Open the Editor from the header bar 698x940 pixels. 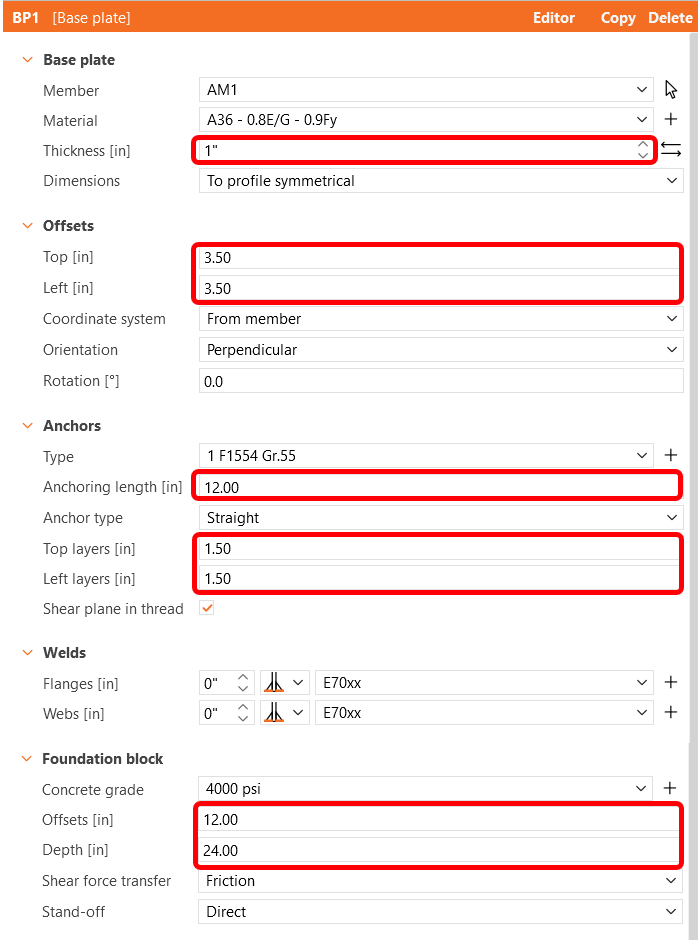click(554, 17)
